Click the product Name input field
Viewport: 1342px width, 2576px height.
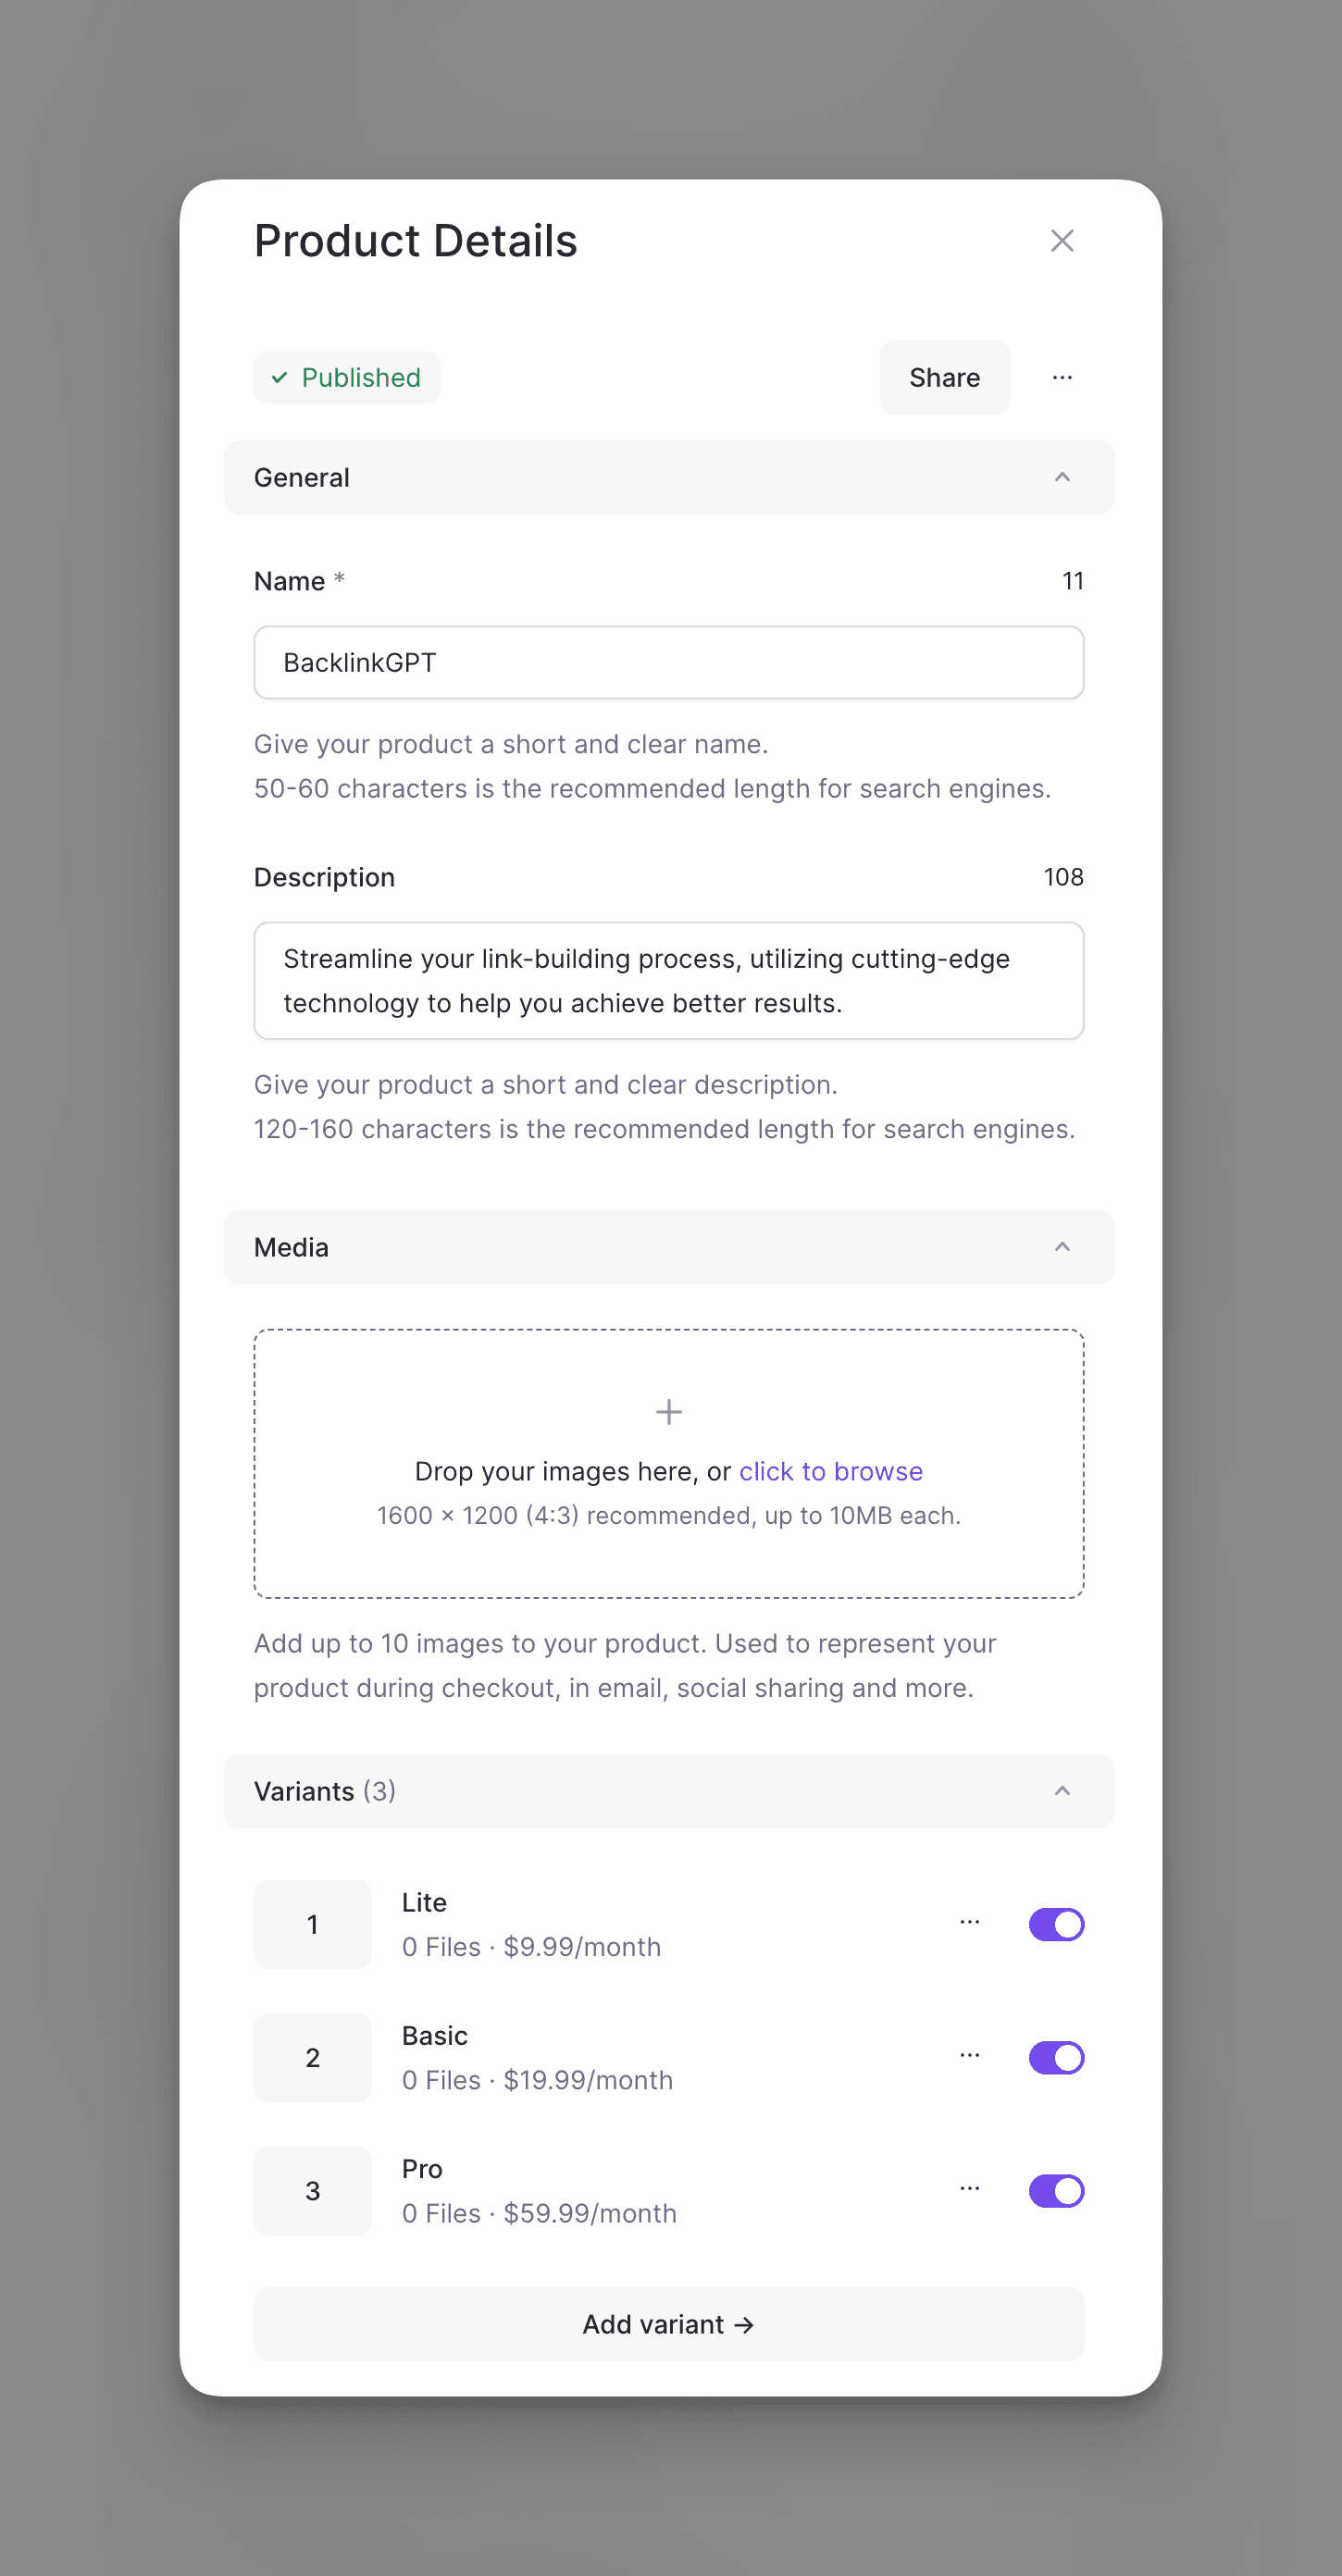668,663
